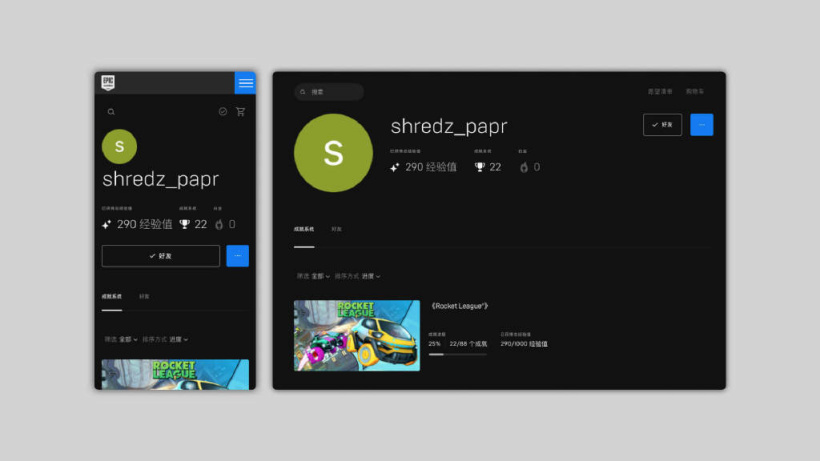Click the XP sparkle icon in desktop view
Screen dimensions: 820x461
pos(395,167)
